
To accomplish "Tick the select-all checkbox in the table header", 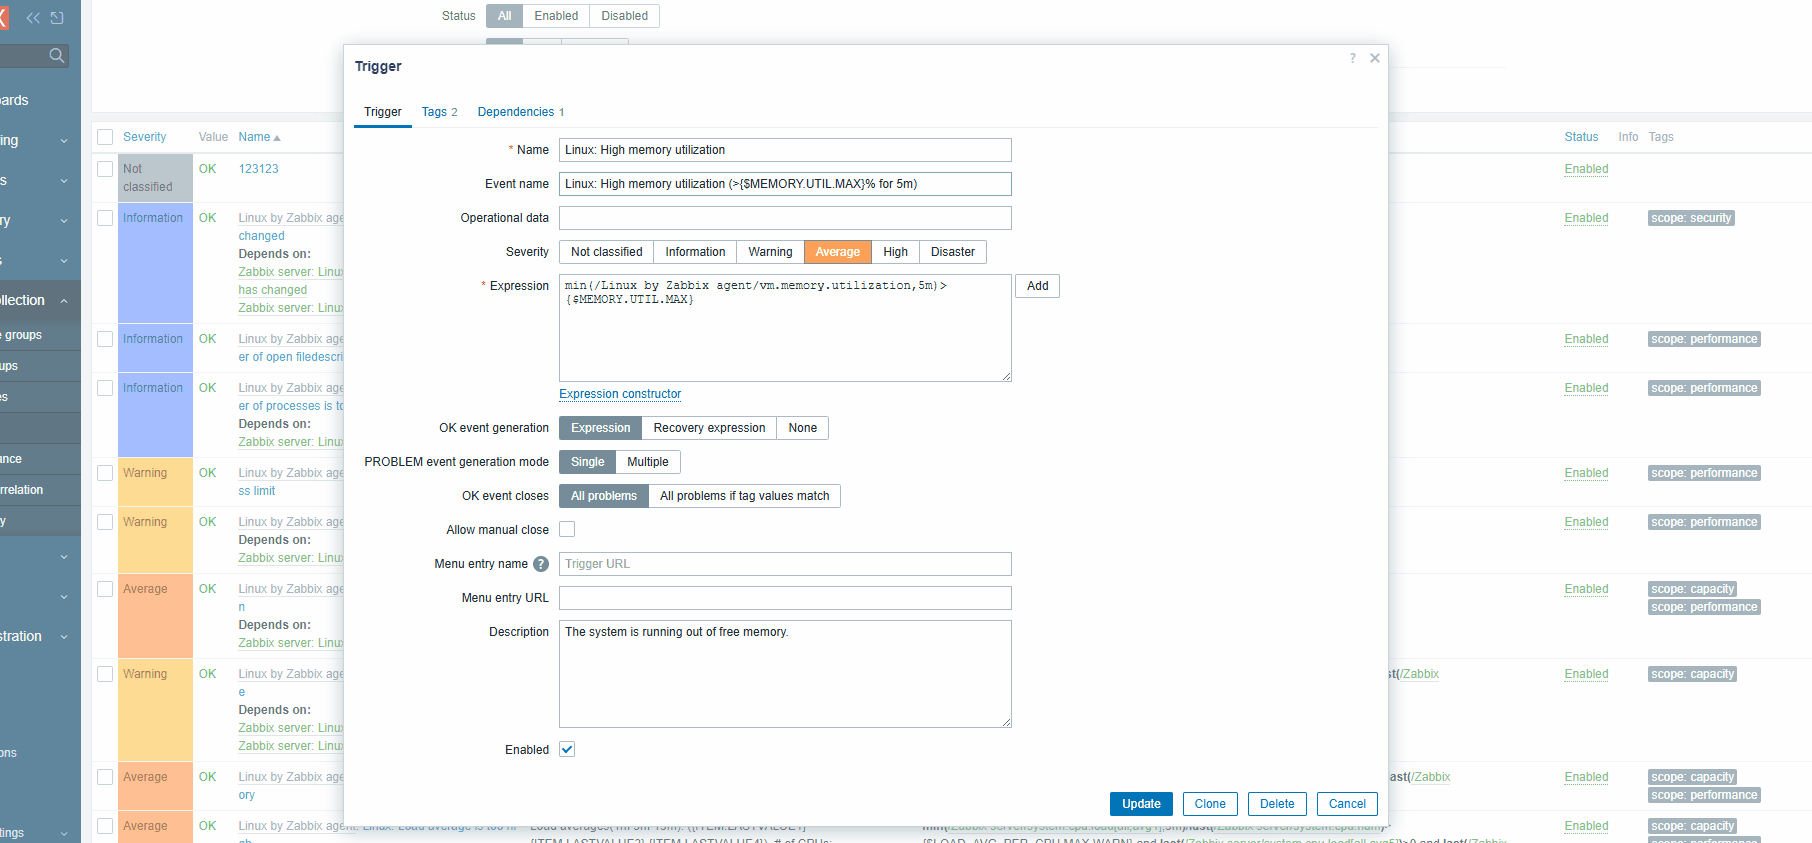I will pos(105,137).
